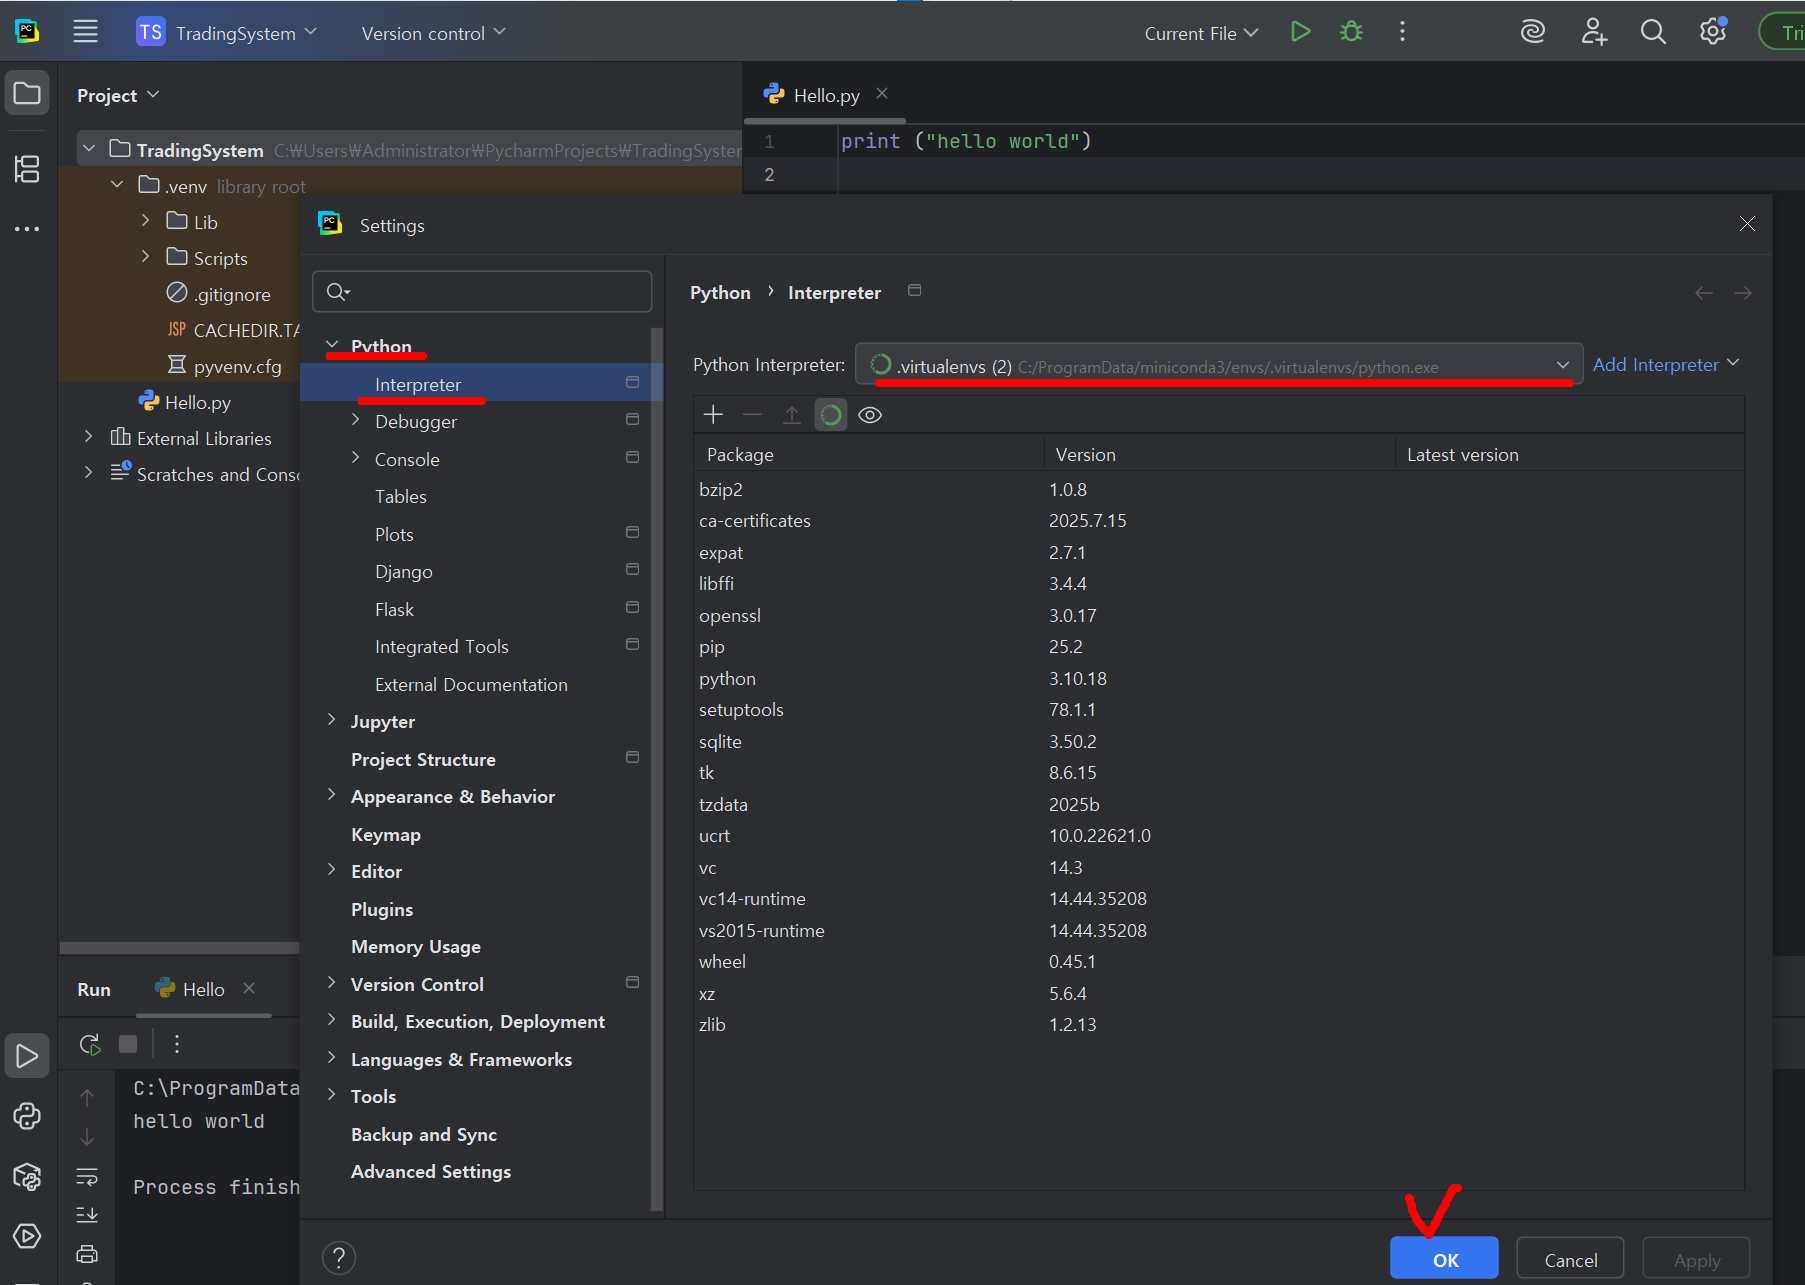Viewport: 1805px width, 1285px height.
Task: Open the Plugins settings page
Action: click(x=382, y=909)
